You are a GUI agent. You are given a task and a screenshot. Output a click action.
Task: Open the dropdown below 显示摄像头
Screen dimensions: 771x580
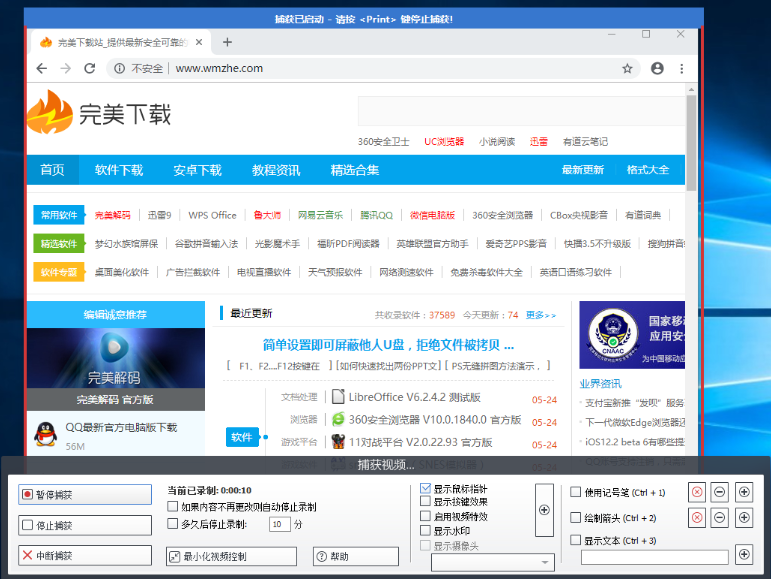tap(491, 563)
